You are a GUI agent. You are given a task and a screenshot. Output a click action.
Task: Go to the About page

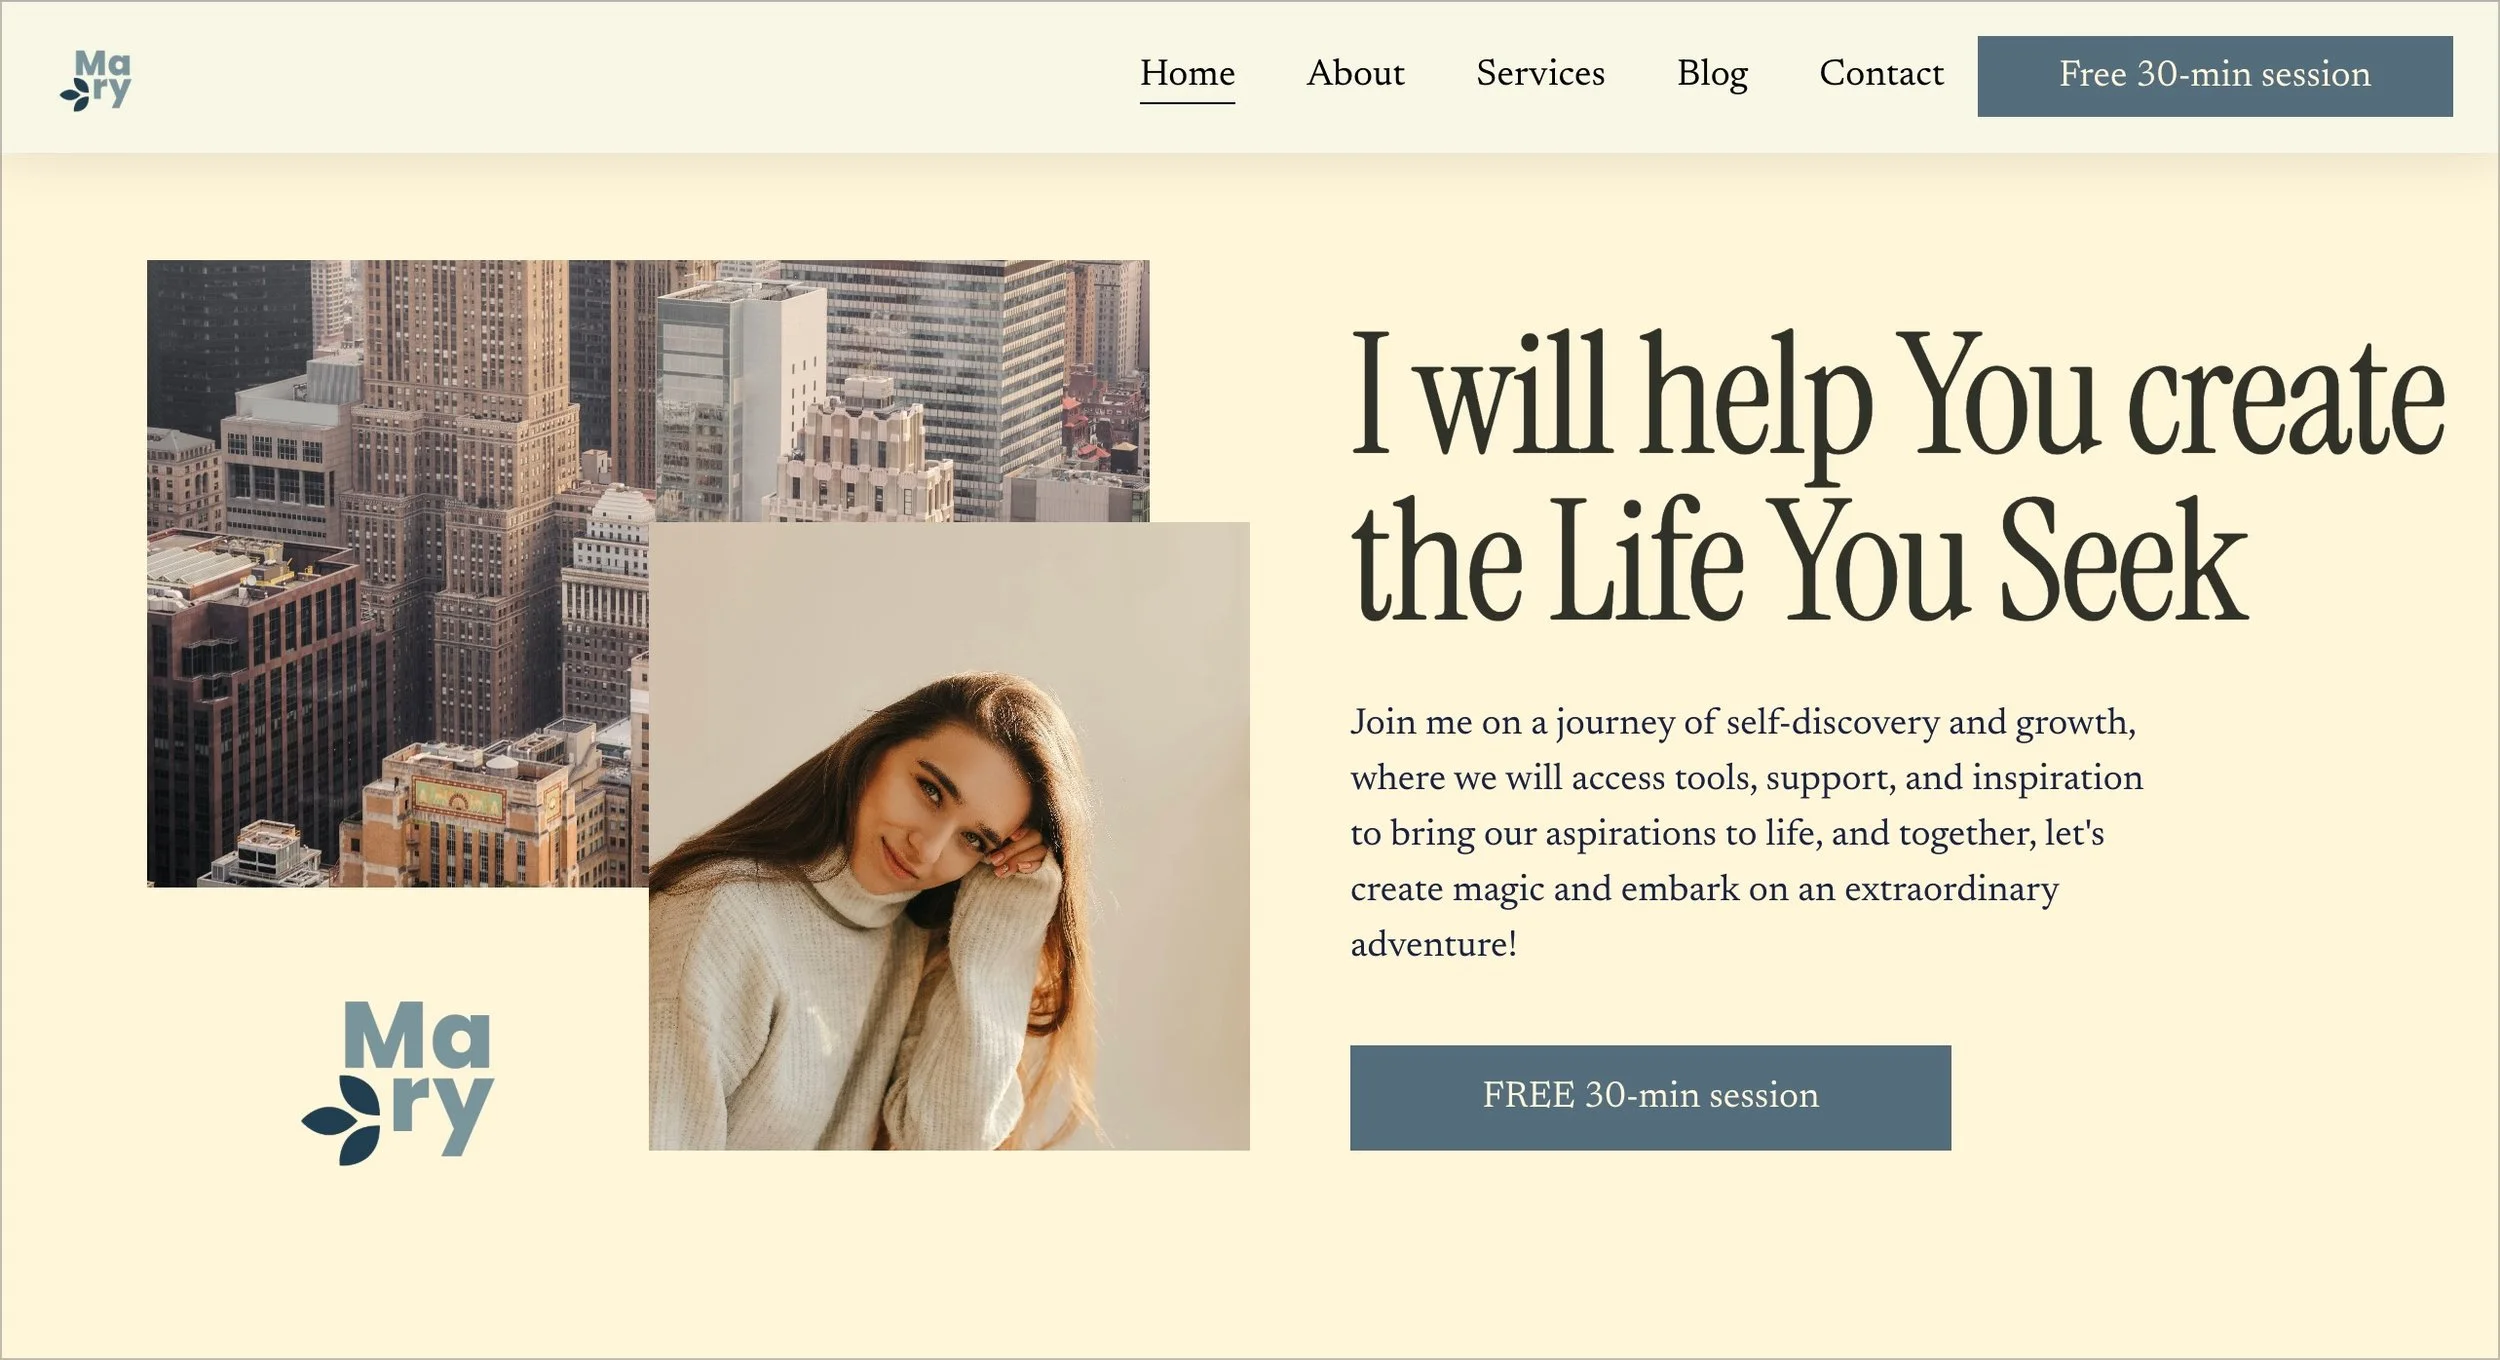1355,73
